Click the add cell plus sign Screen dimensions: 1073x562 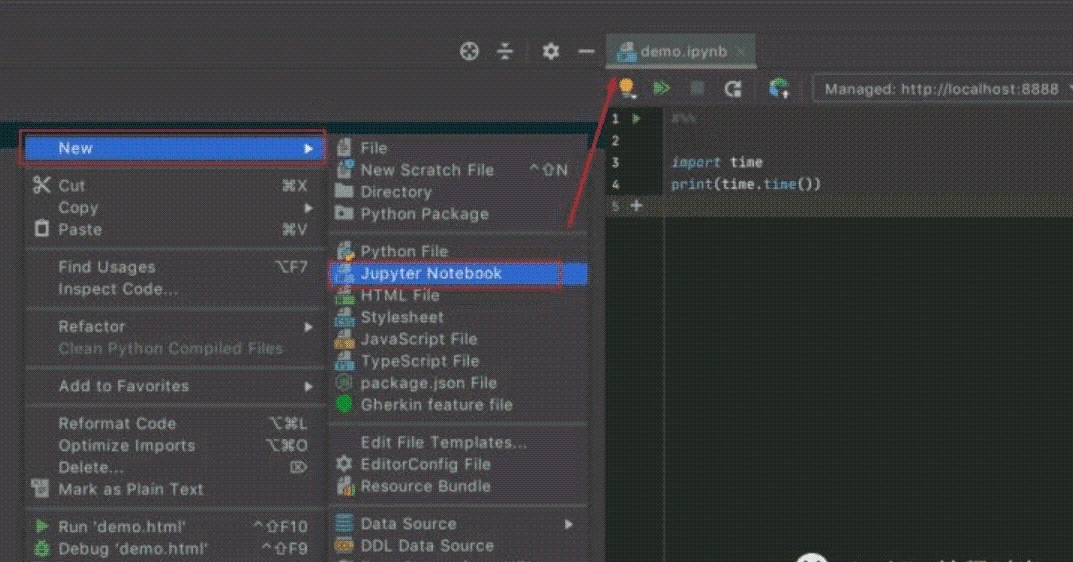pos(636,206)
